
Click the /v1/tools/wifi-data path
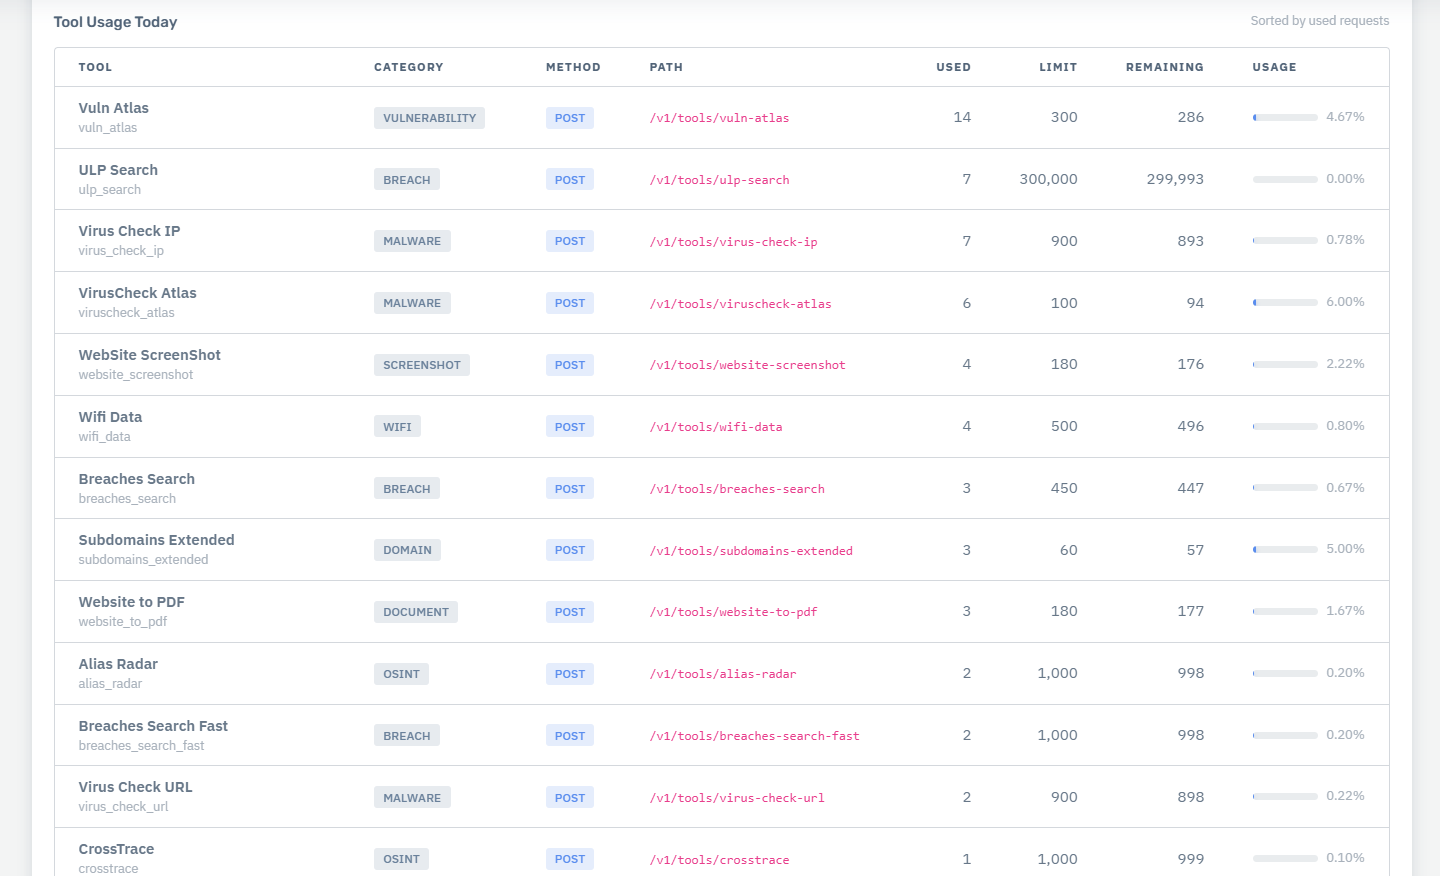point(716,427)
